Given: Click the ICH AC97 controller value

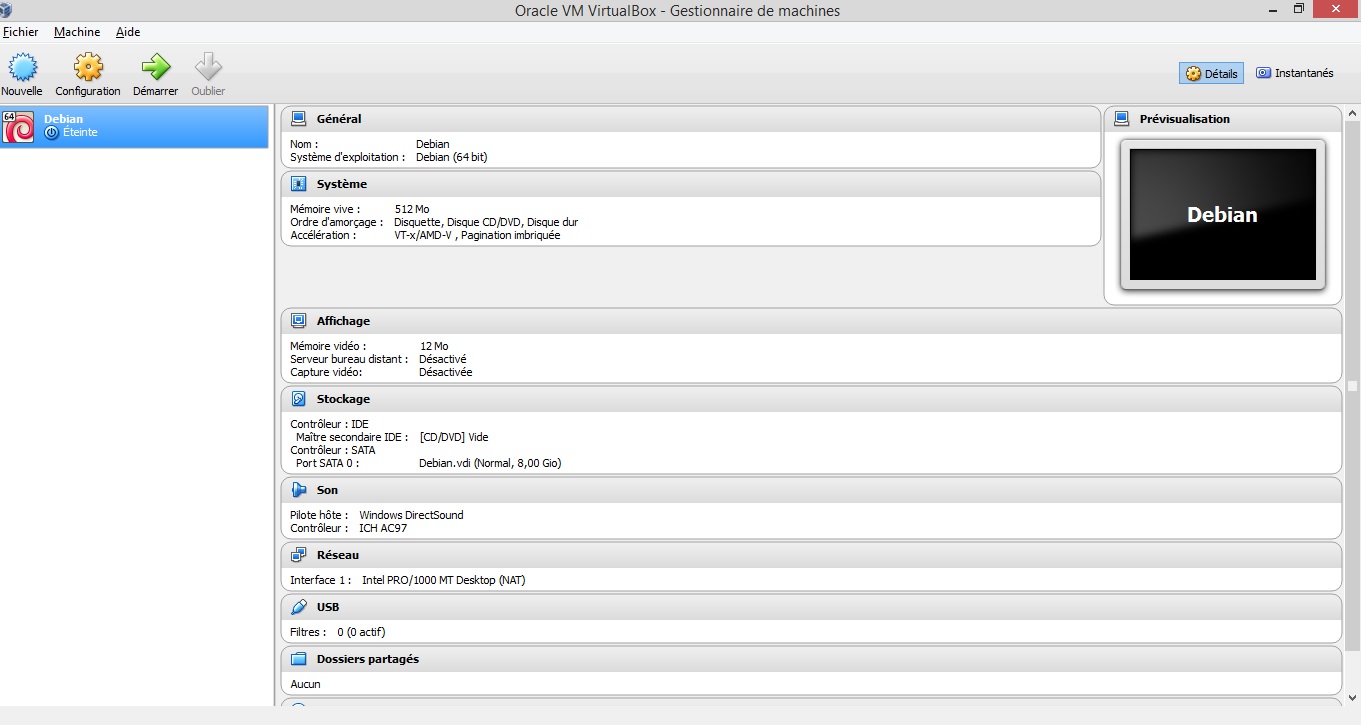Looking at the screenshot, I should click(x=383, y=528).
